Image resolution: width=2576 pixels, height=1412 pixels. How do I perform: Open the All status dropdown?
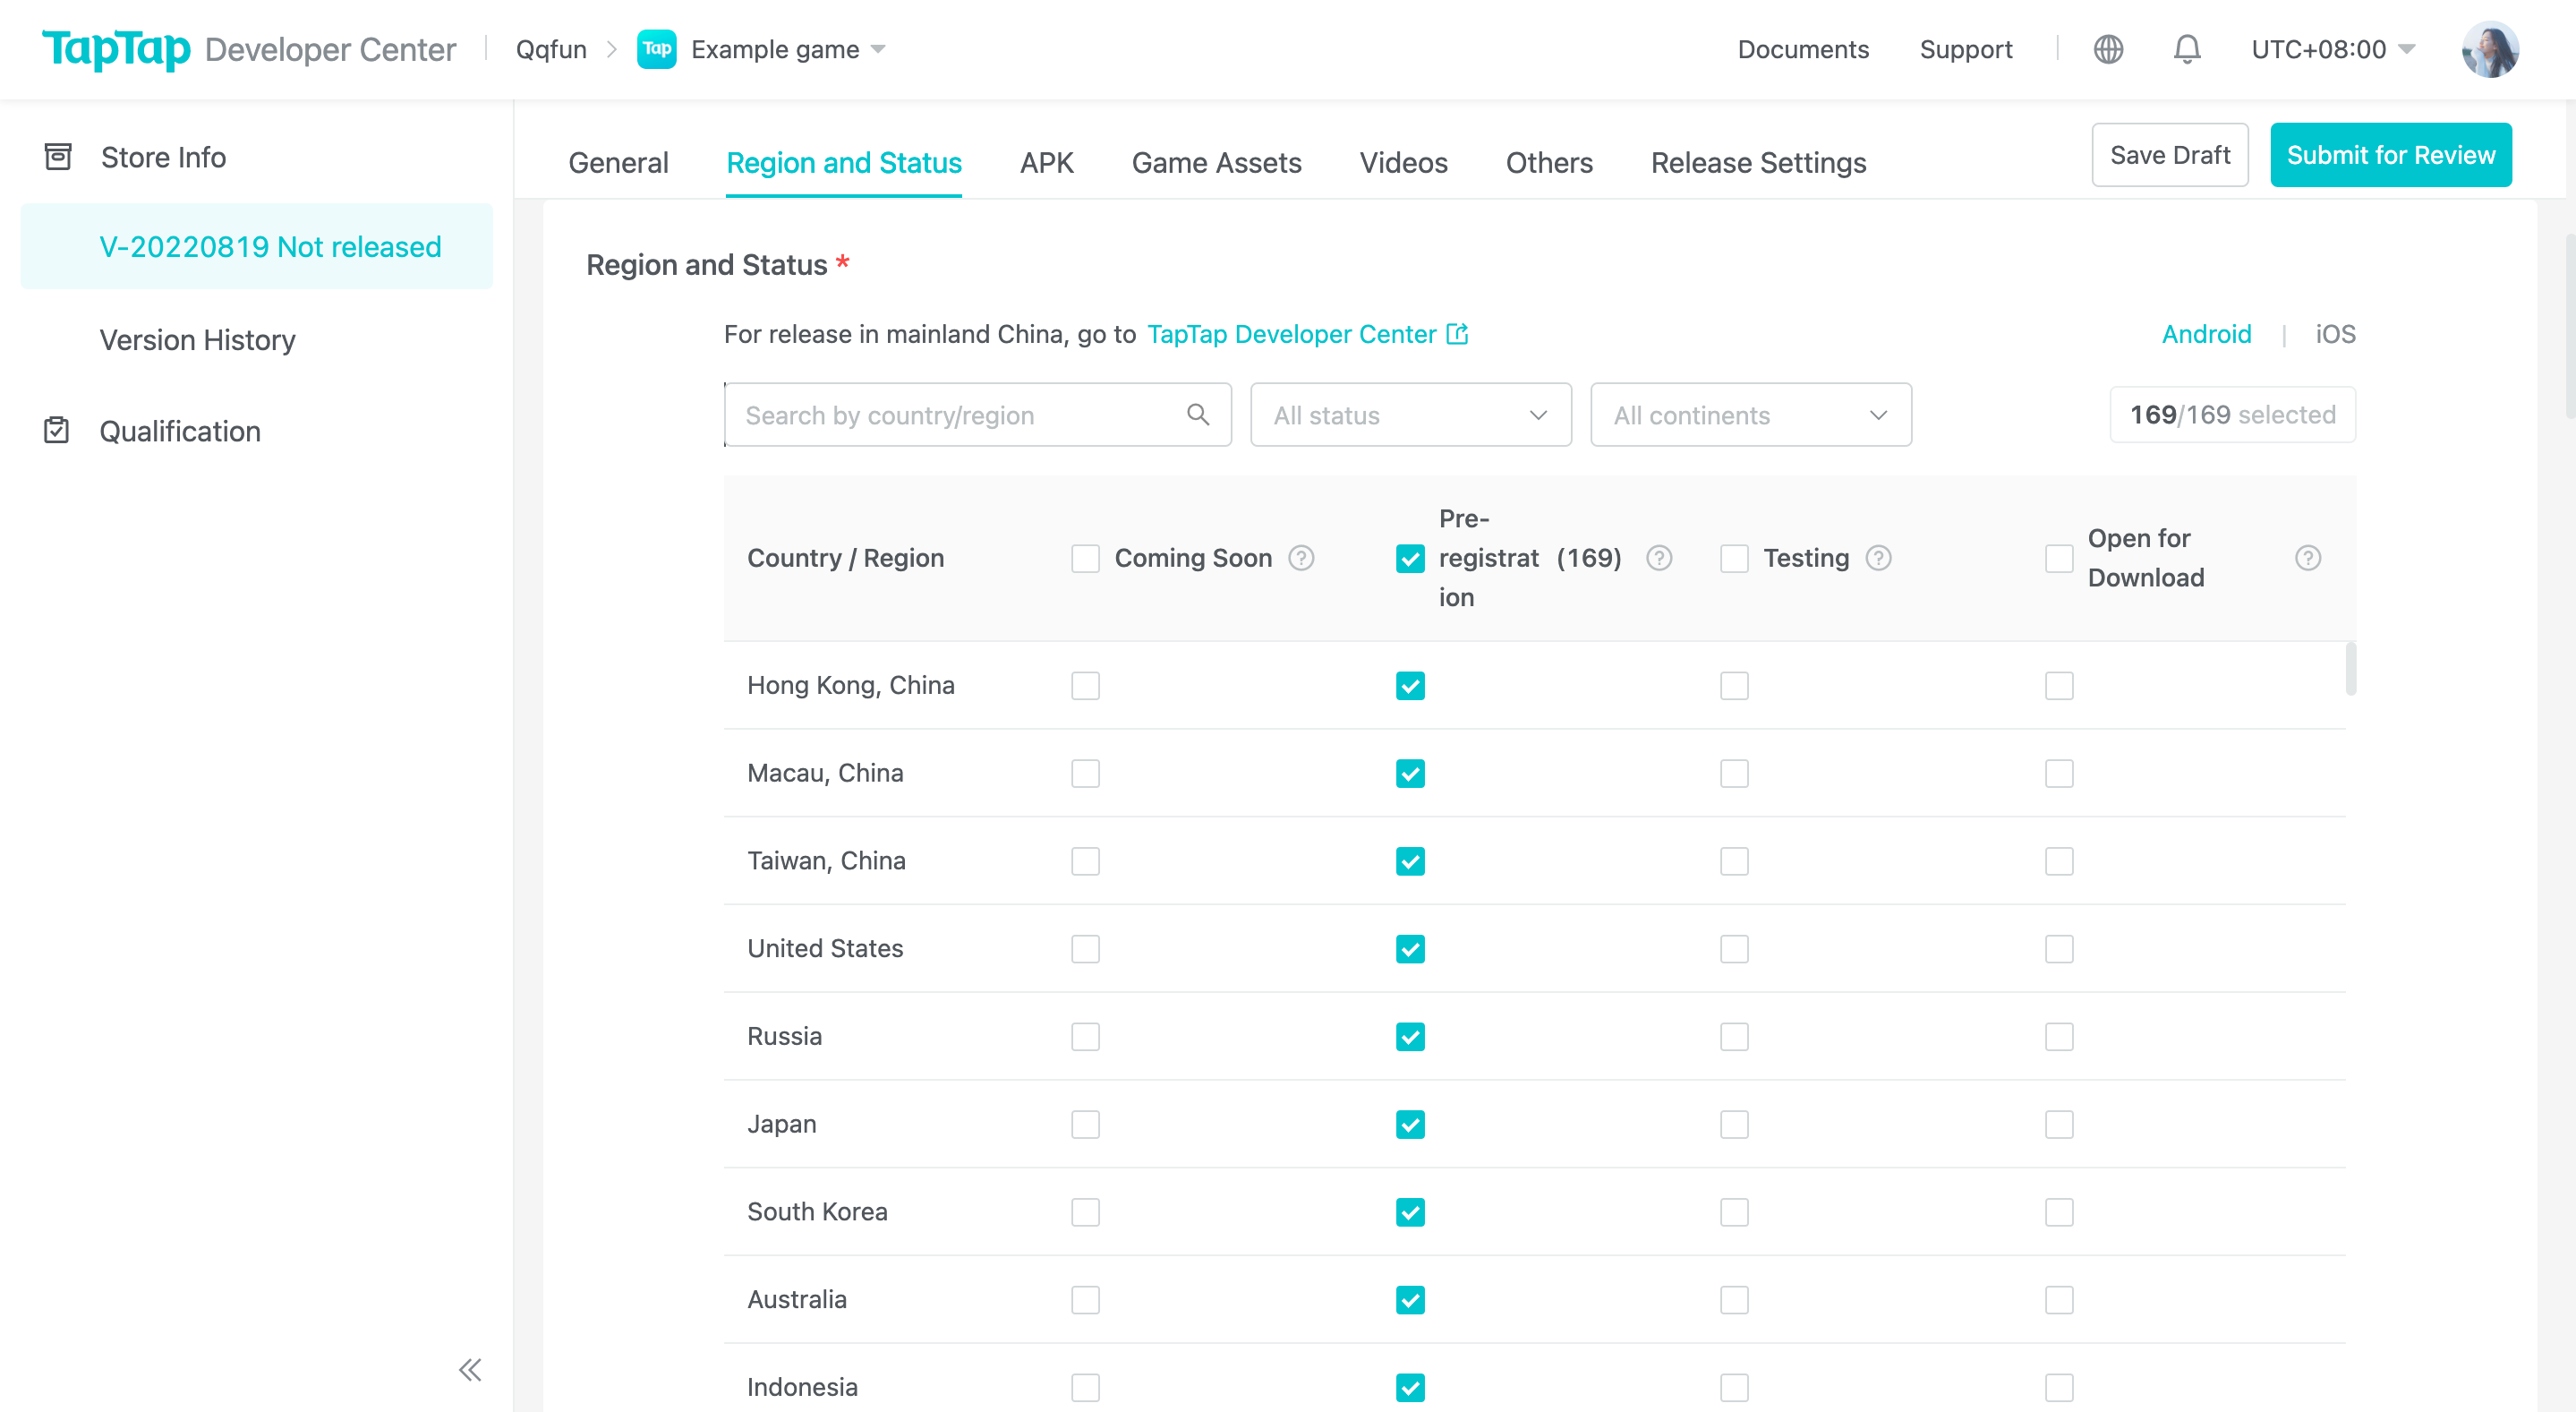click(1410, 415)
